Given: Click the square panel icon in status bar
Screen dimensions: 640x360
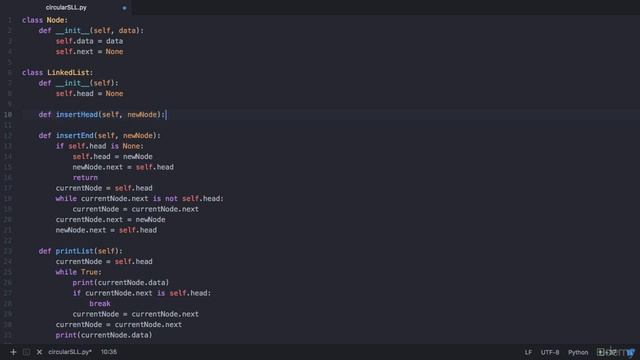Looking at the screenshot, I should [26, 352].
